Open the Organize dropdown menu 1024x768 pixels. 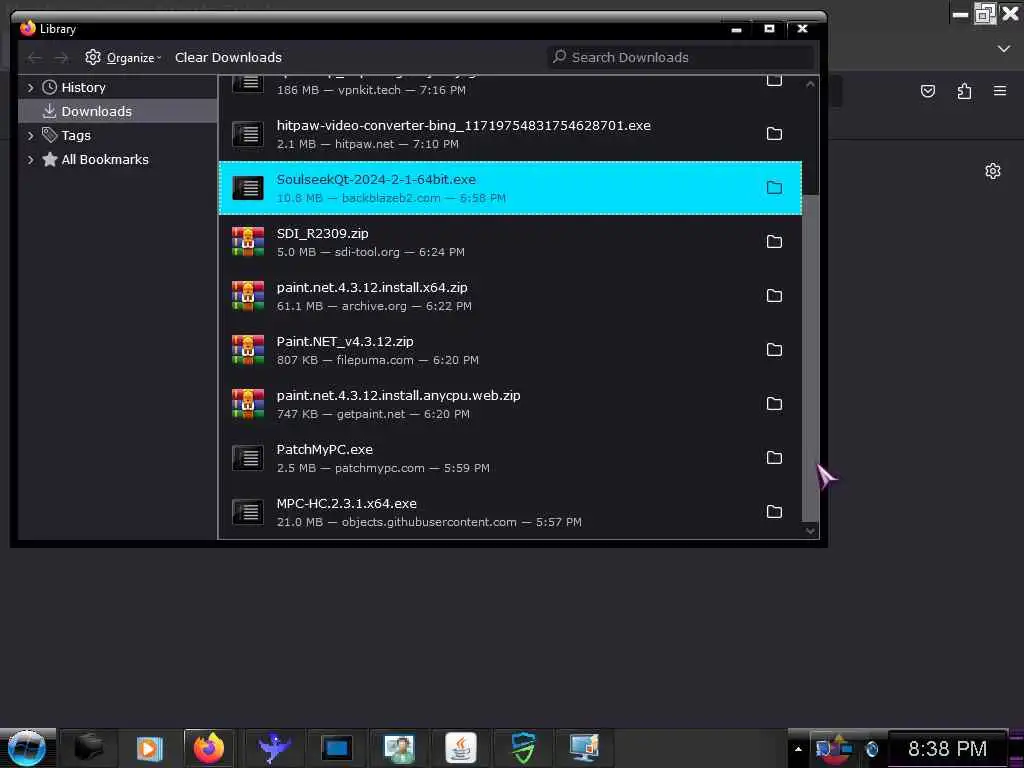pyautogui.click(x=123, y=57)
